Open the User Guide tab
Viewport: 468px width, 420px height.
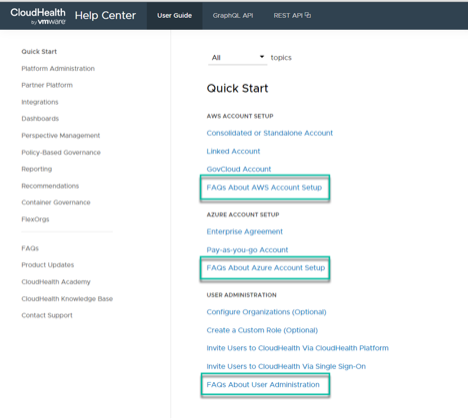pyautogui.click(x=174, y=16)
